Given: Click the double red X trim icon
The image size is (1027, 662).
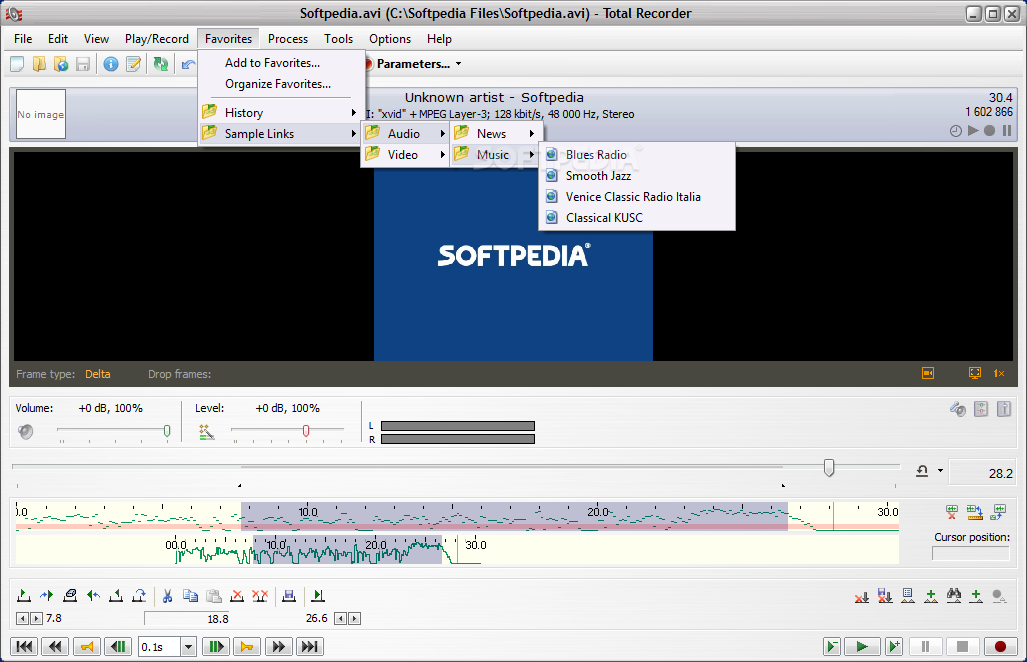Looking at the screenshot, I should (260, 596).
